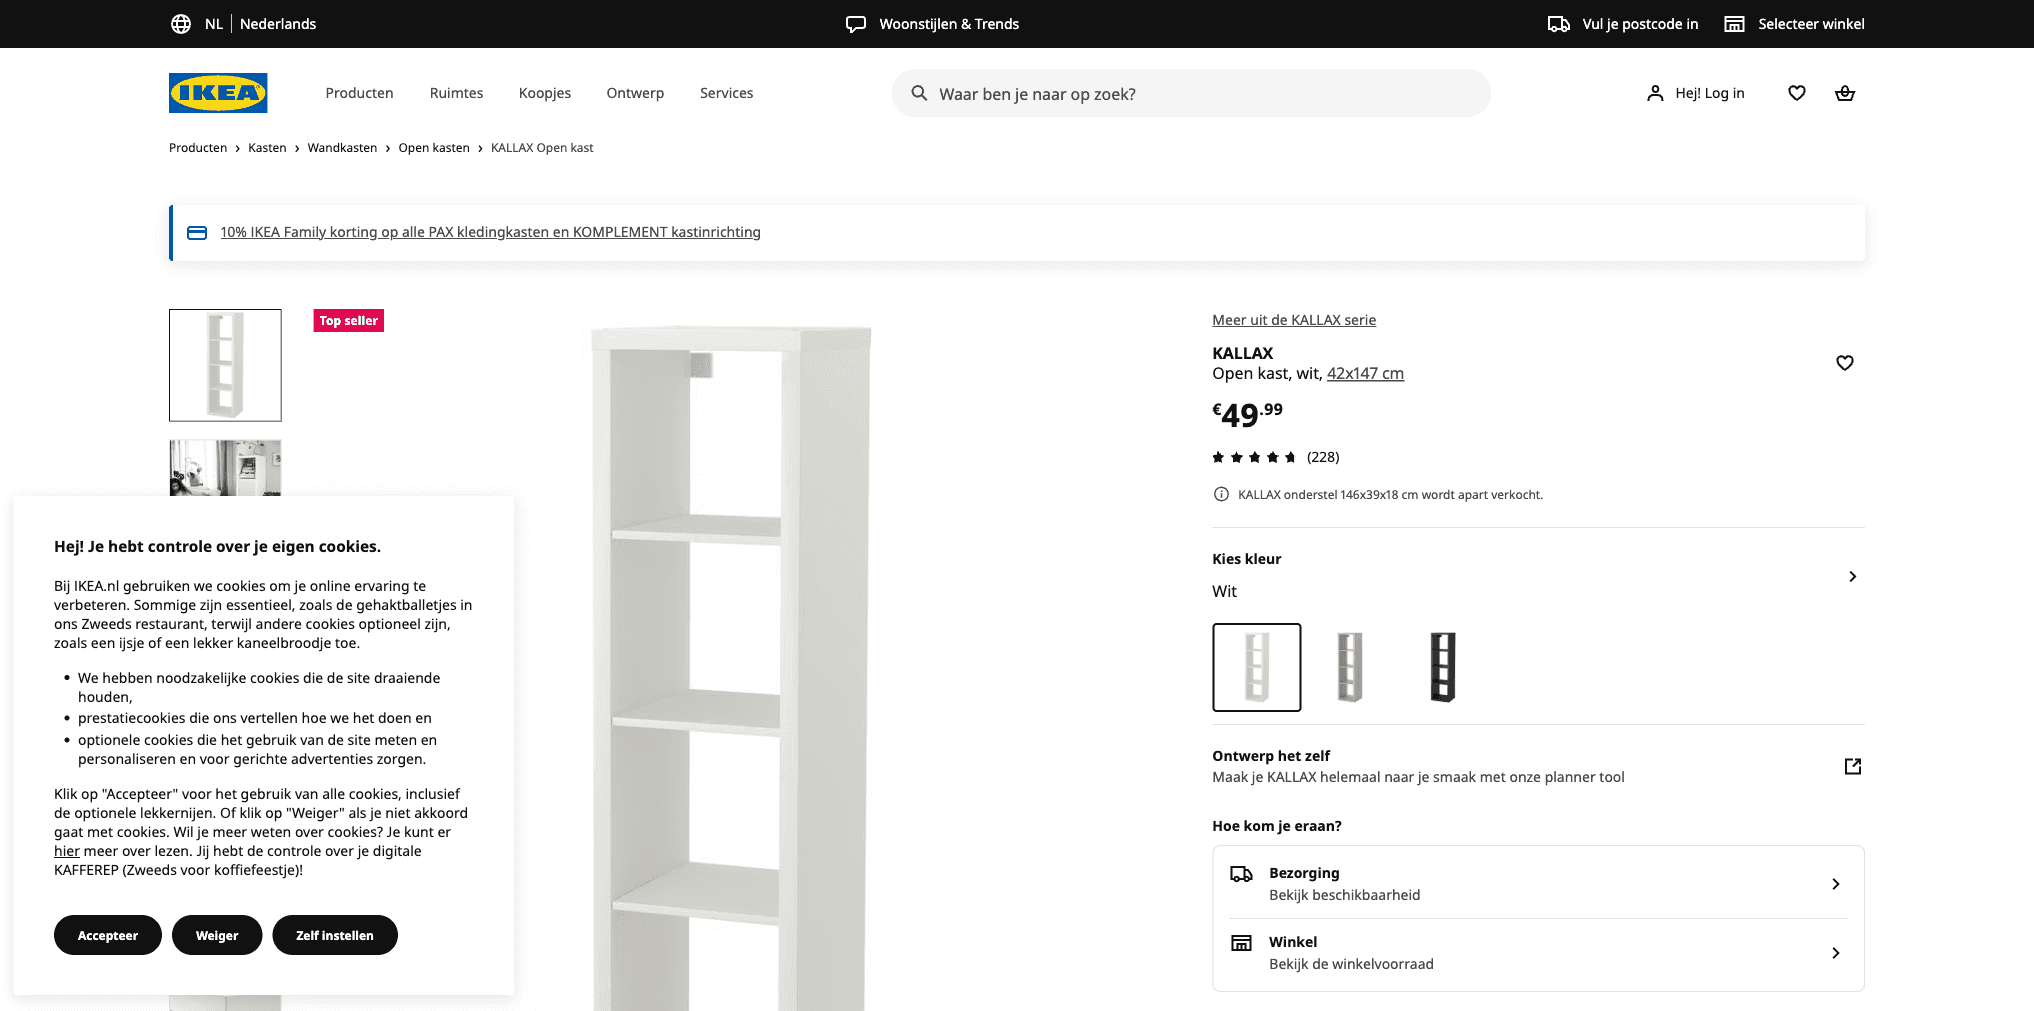
Task: Click the store icon next to Winkel
Action: [x=1241, y=943]
